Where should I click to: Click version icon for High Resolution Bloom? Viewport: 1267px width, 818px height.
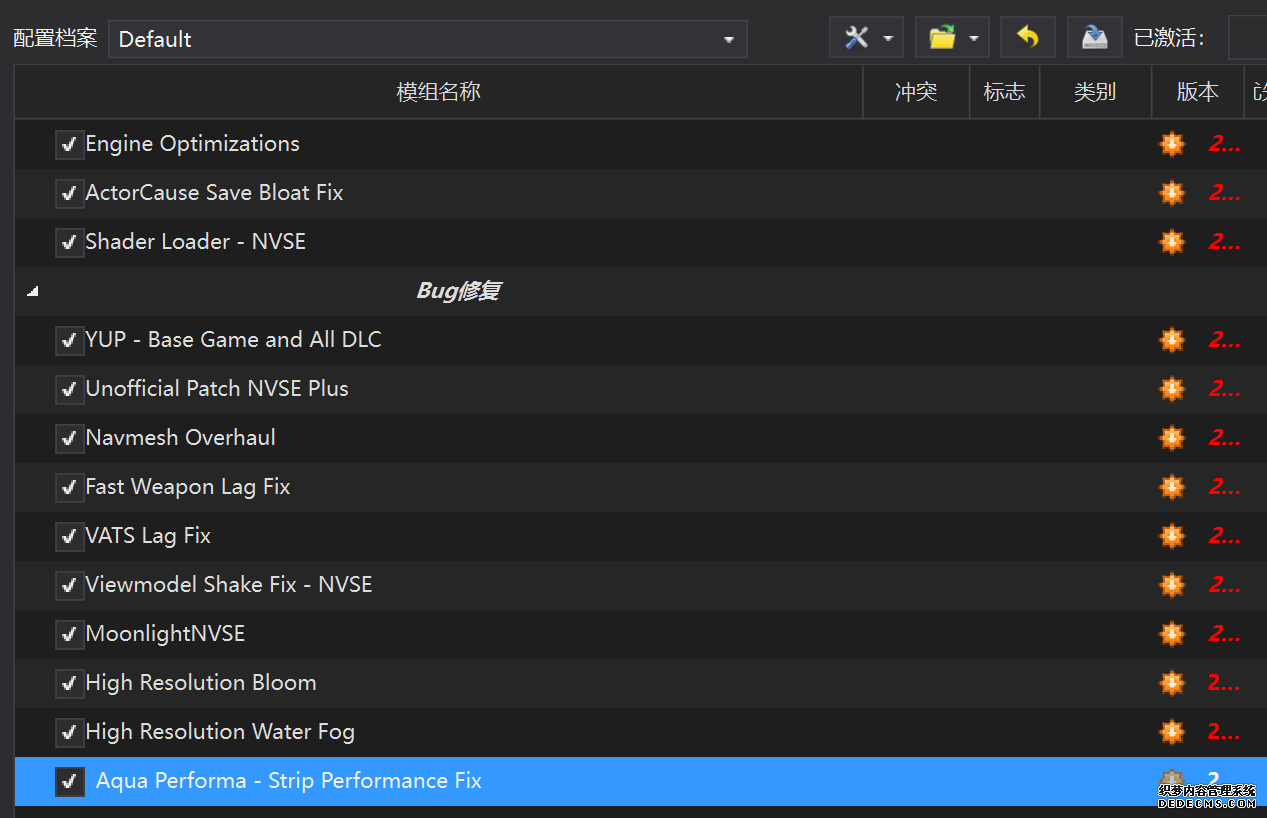pyautogui.click(x=1171, y=683)
